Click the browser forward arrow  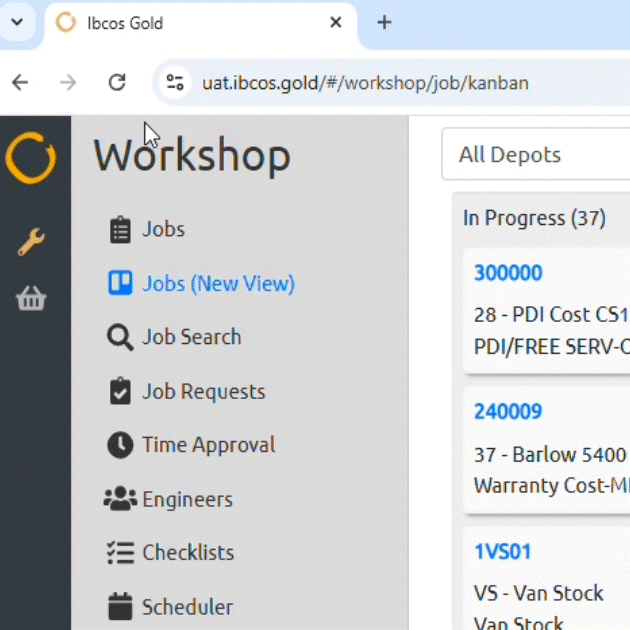tap(68, 83)
